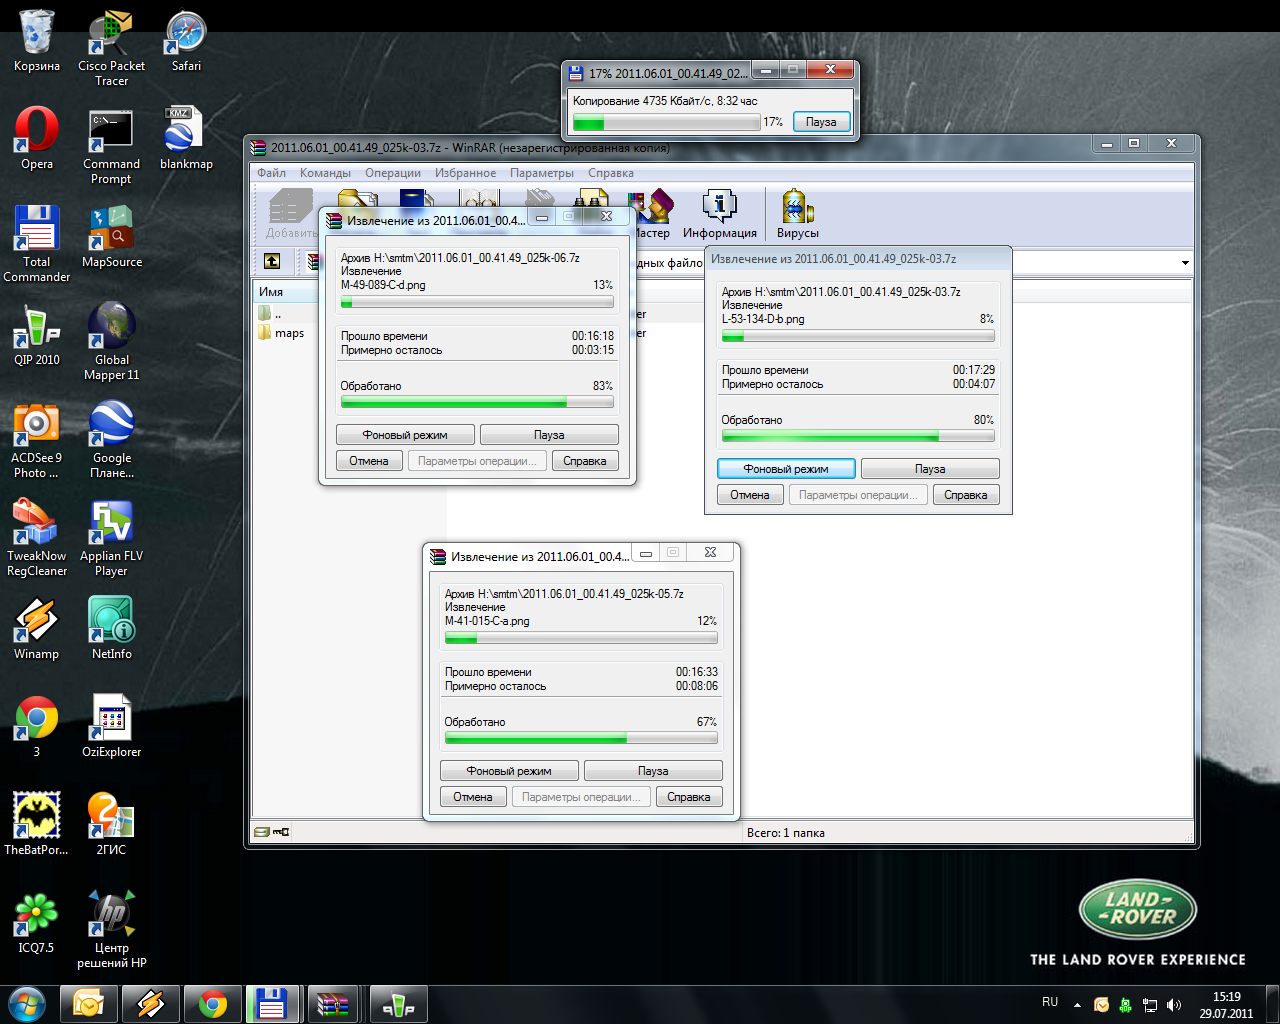
Task: Open Операции menu in WinRAR
Action: point(393,173)
